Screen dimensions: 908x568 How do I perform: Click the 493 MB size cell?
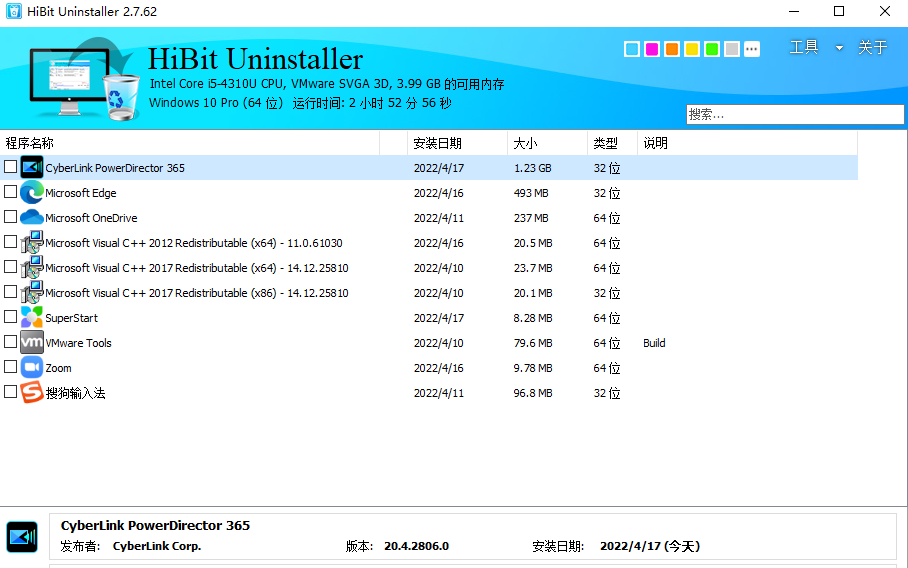531,193
